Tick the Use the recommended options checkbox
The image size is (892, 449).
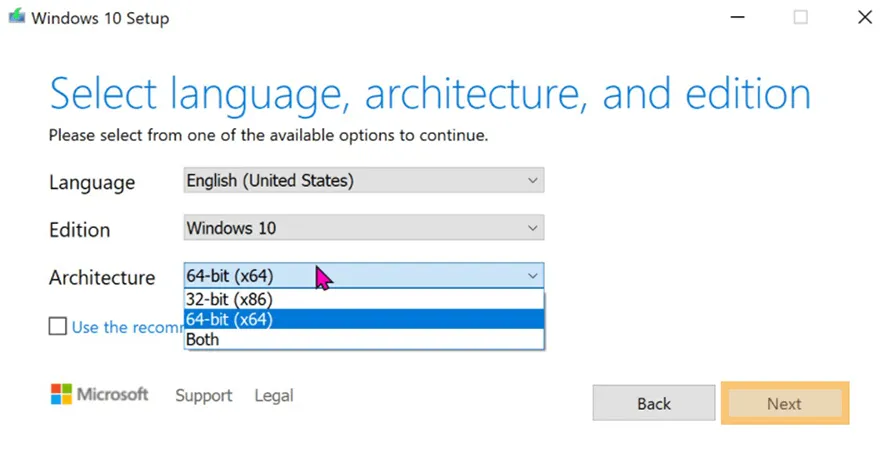(57, 326)
